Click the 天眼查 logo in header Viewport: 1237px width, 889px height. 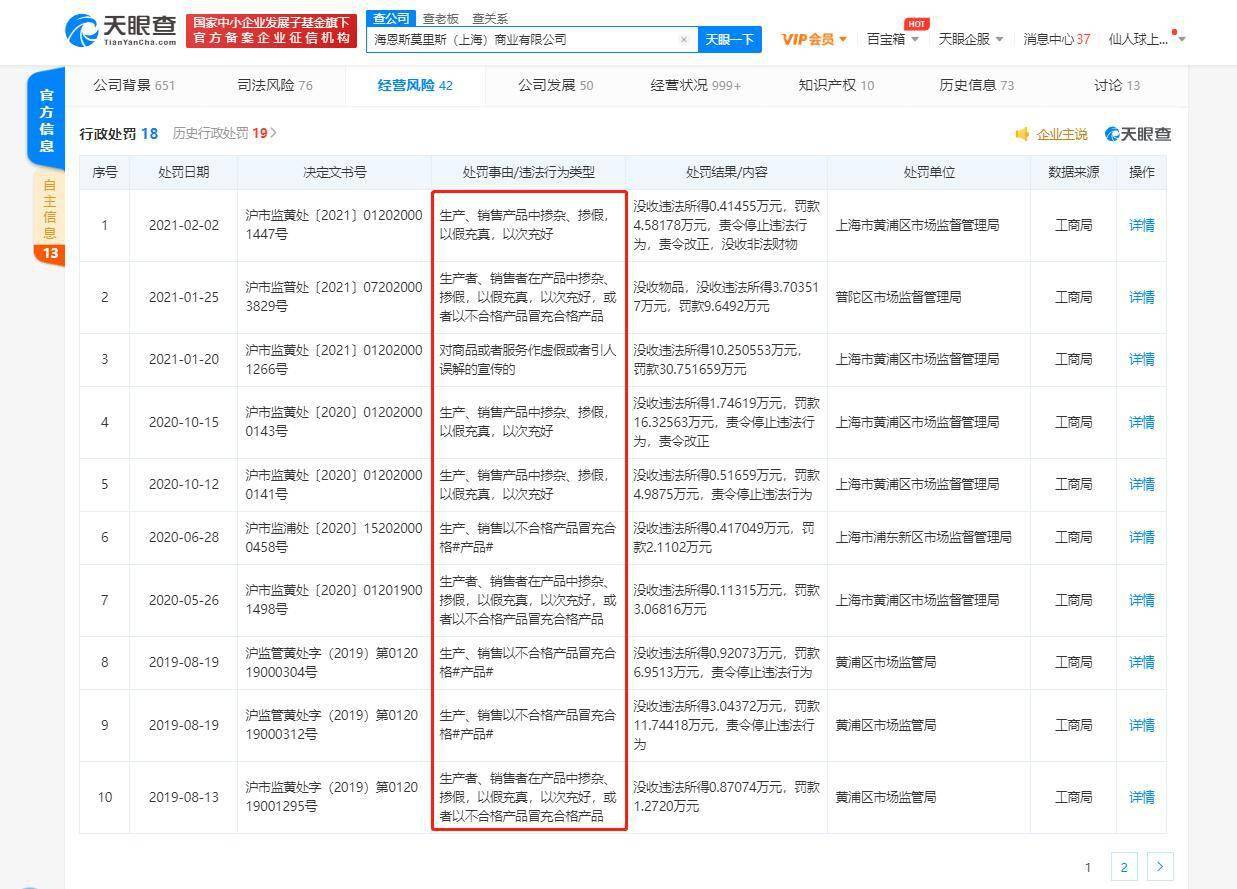(121, 30)
